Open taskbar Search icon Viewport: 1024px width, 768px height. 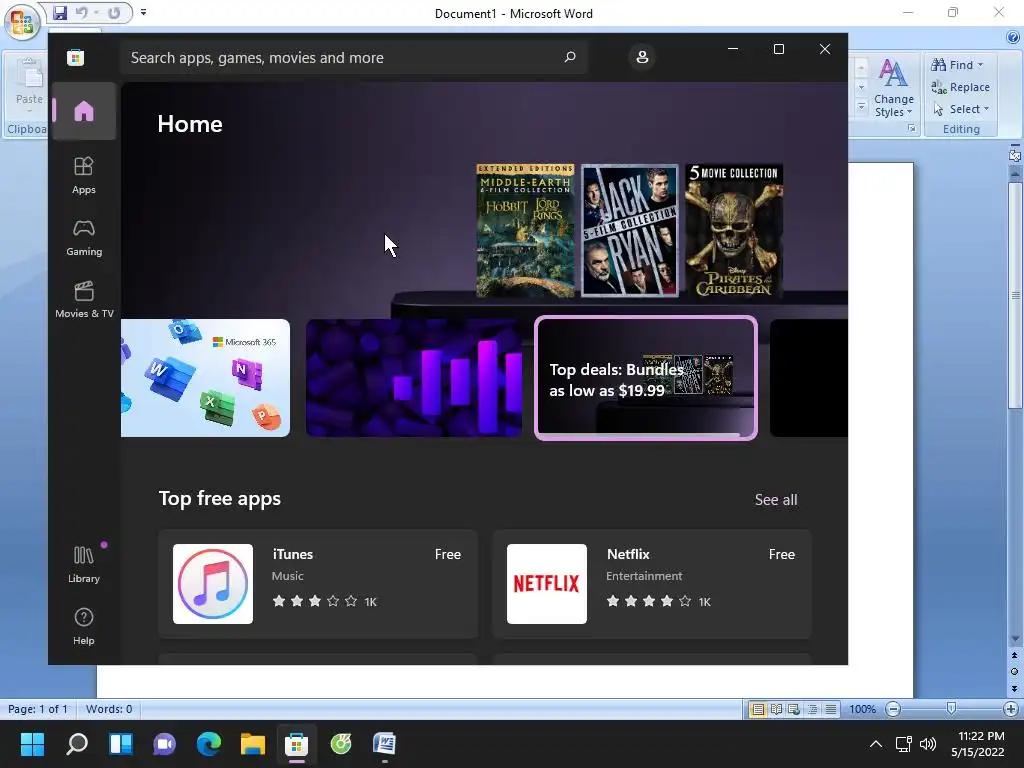tap(76, 744)
